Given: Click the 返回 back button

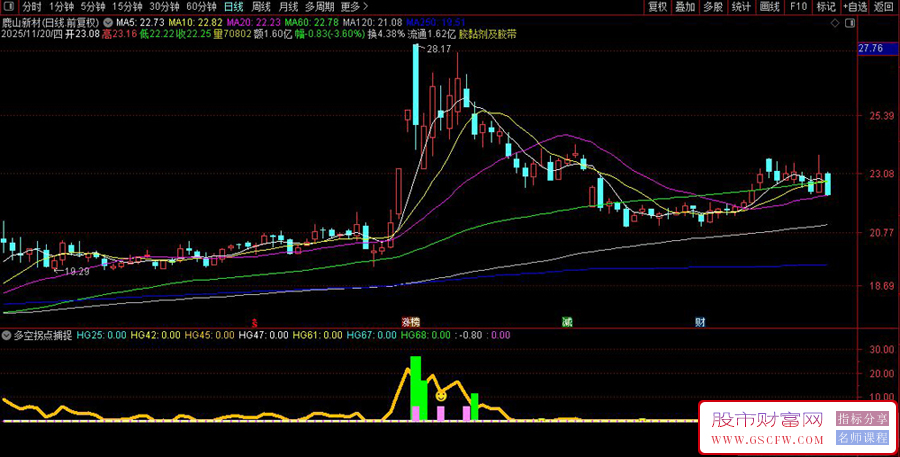Looking at the screenshot, I should (x=886, y=6).
